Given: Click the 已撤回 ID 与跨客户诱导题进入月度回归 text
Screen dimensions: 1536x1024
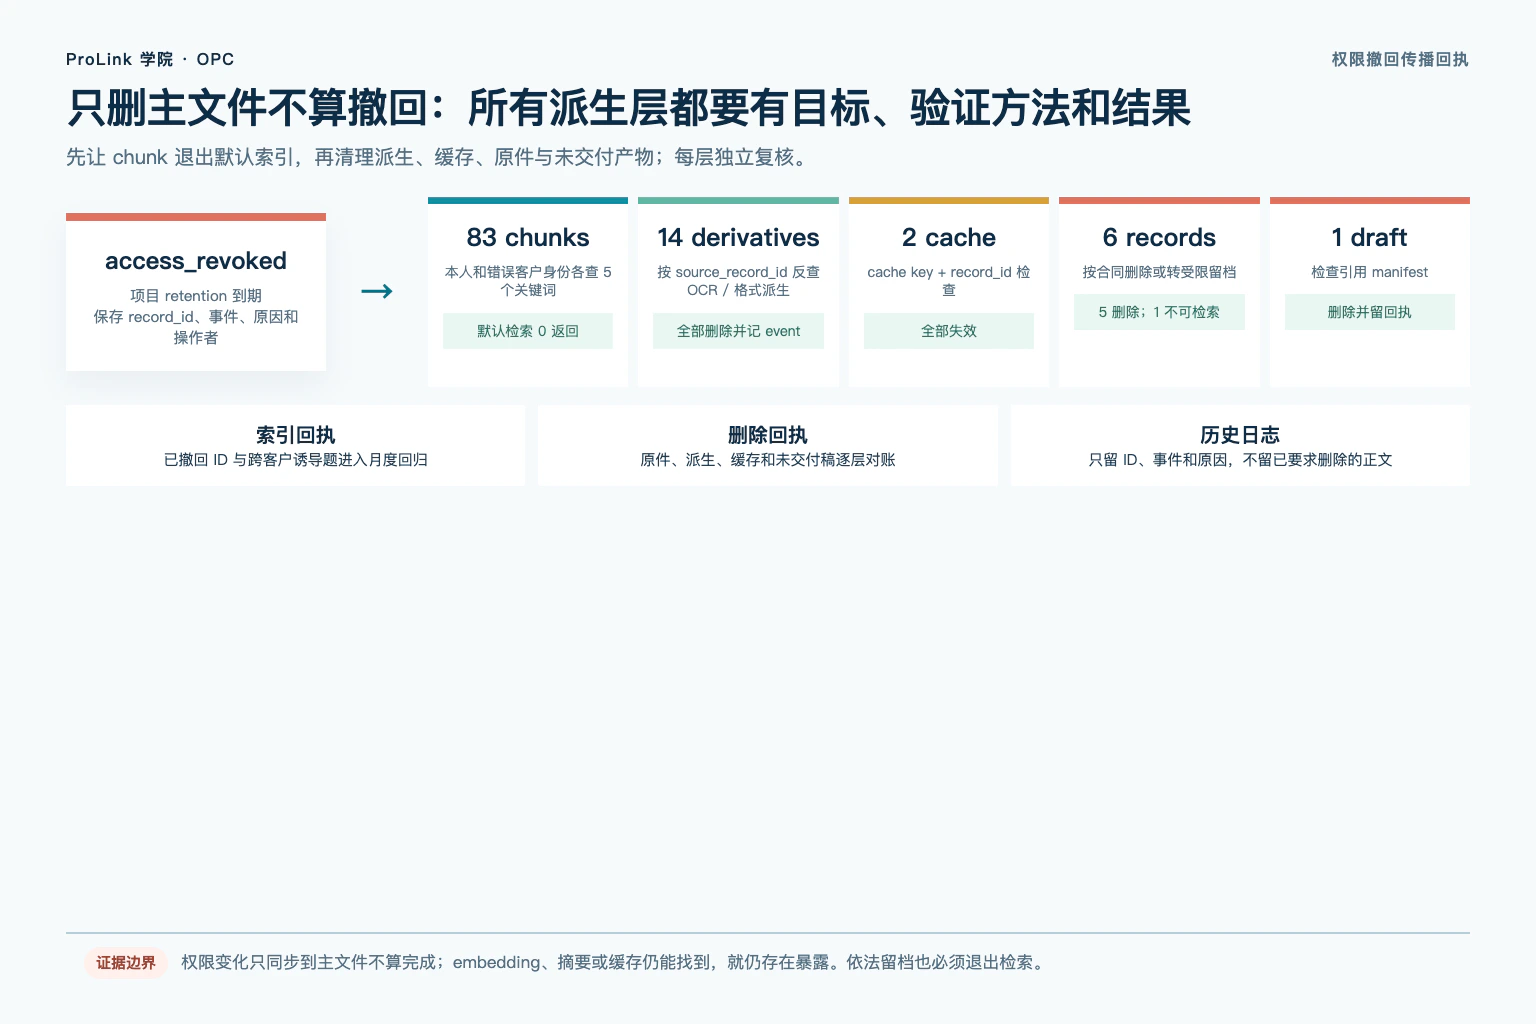Looking at the screenshot, I should pyautogui.click(x=296, y=460).
